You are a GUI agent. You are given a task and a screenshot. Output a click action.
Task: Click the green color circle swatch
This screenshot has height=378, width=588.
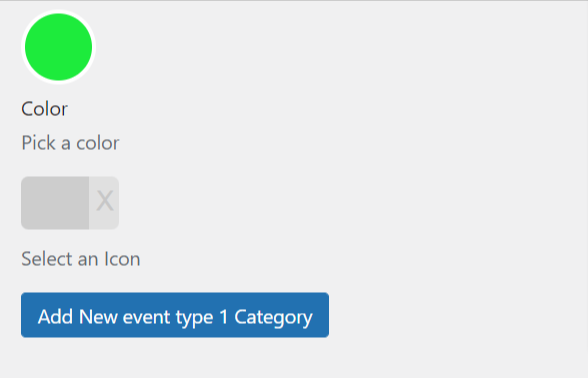click(58, 47)
